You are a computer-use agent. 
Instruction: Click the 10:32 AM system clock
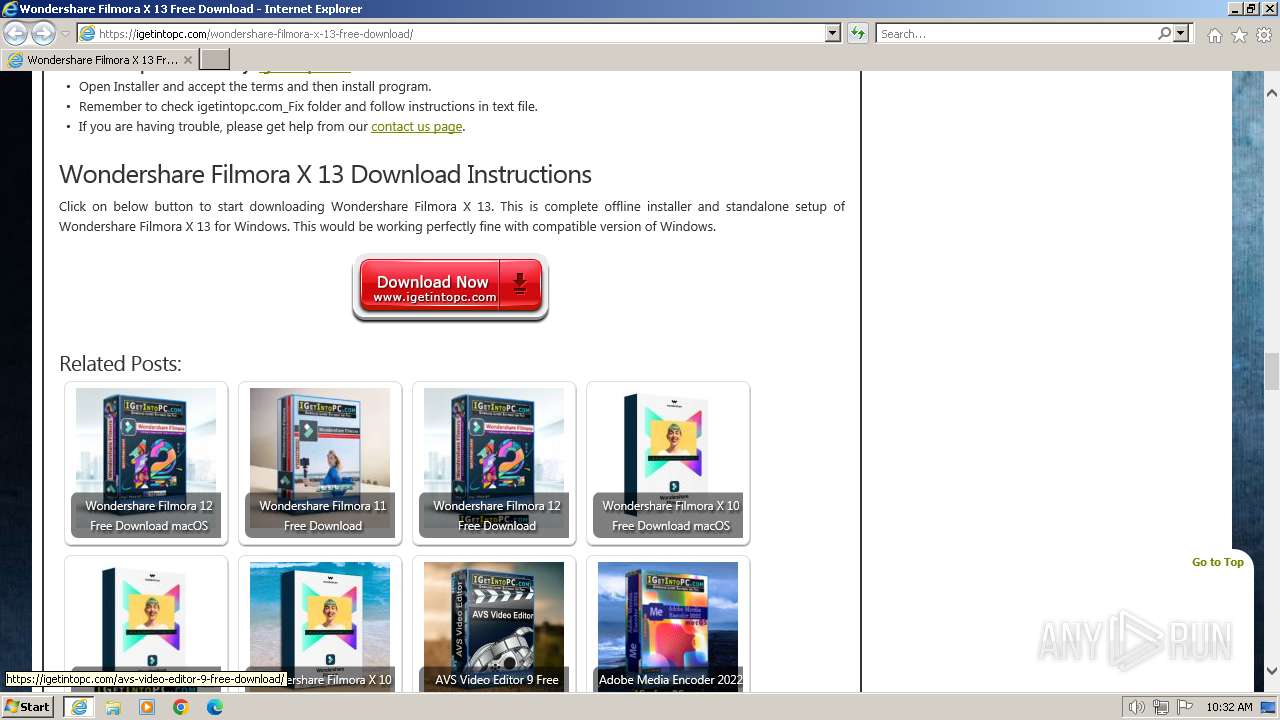tap(1229, 707)
